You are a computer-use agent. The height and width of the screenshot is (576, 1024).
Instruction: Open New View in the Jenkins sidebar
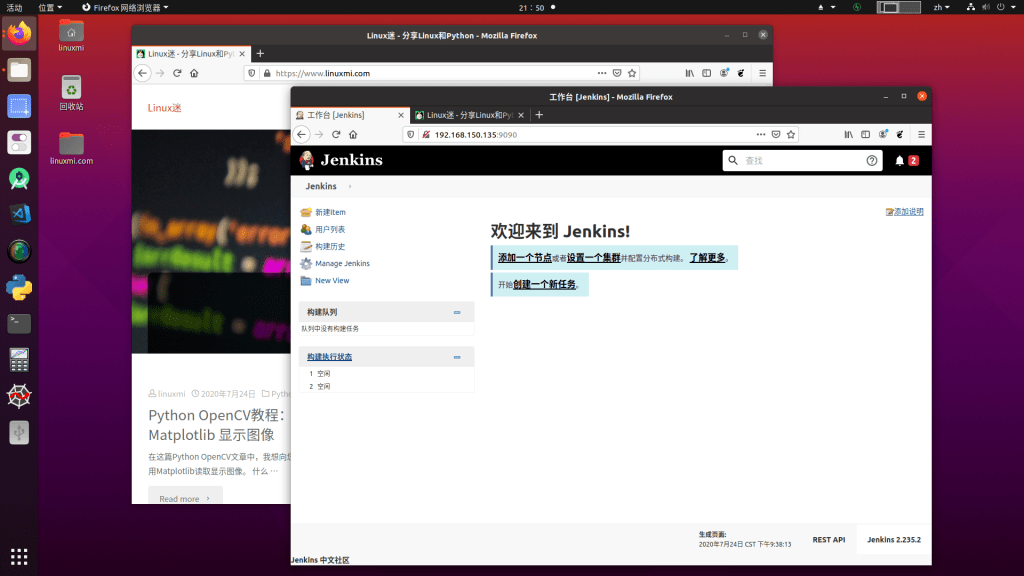[332, 280]
